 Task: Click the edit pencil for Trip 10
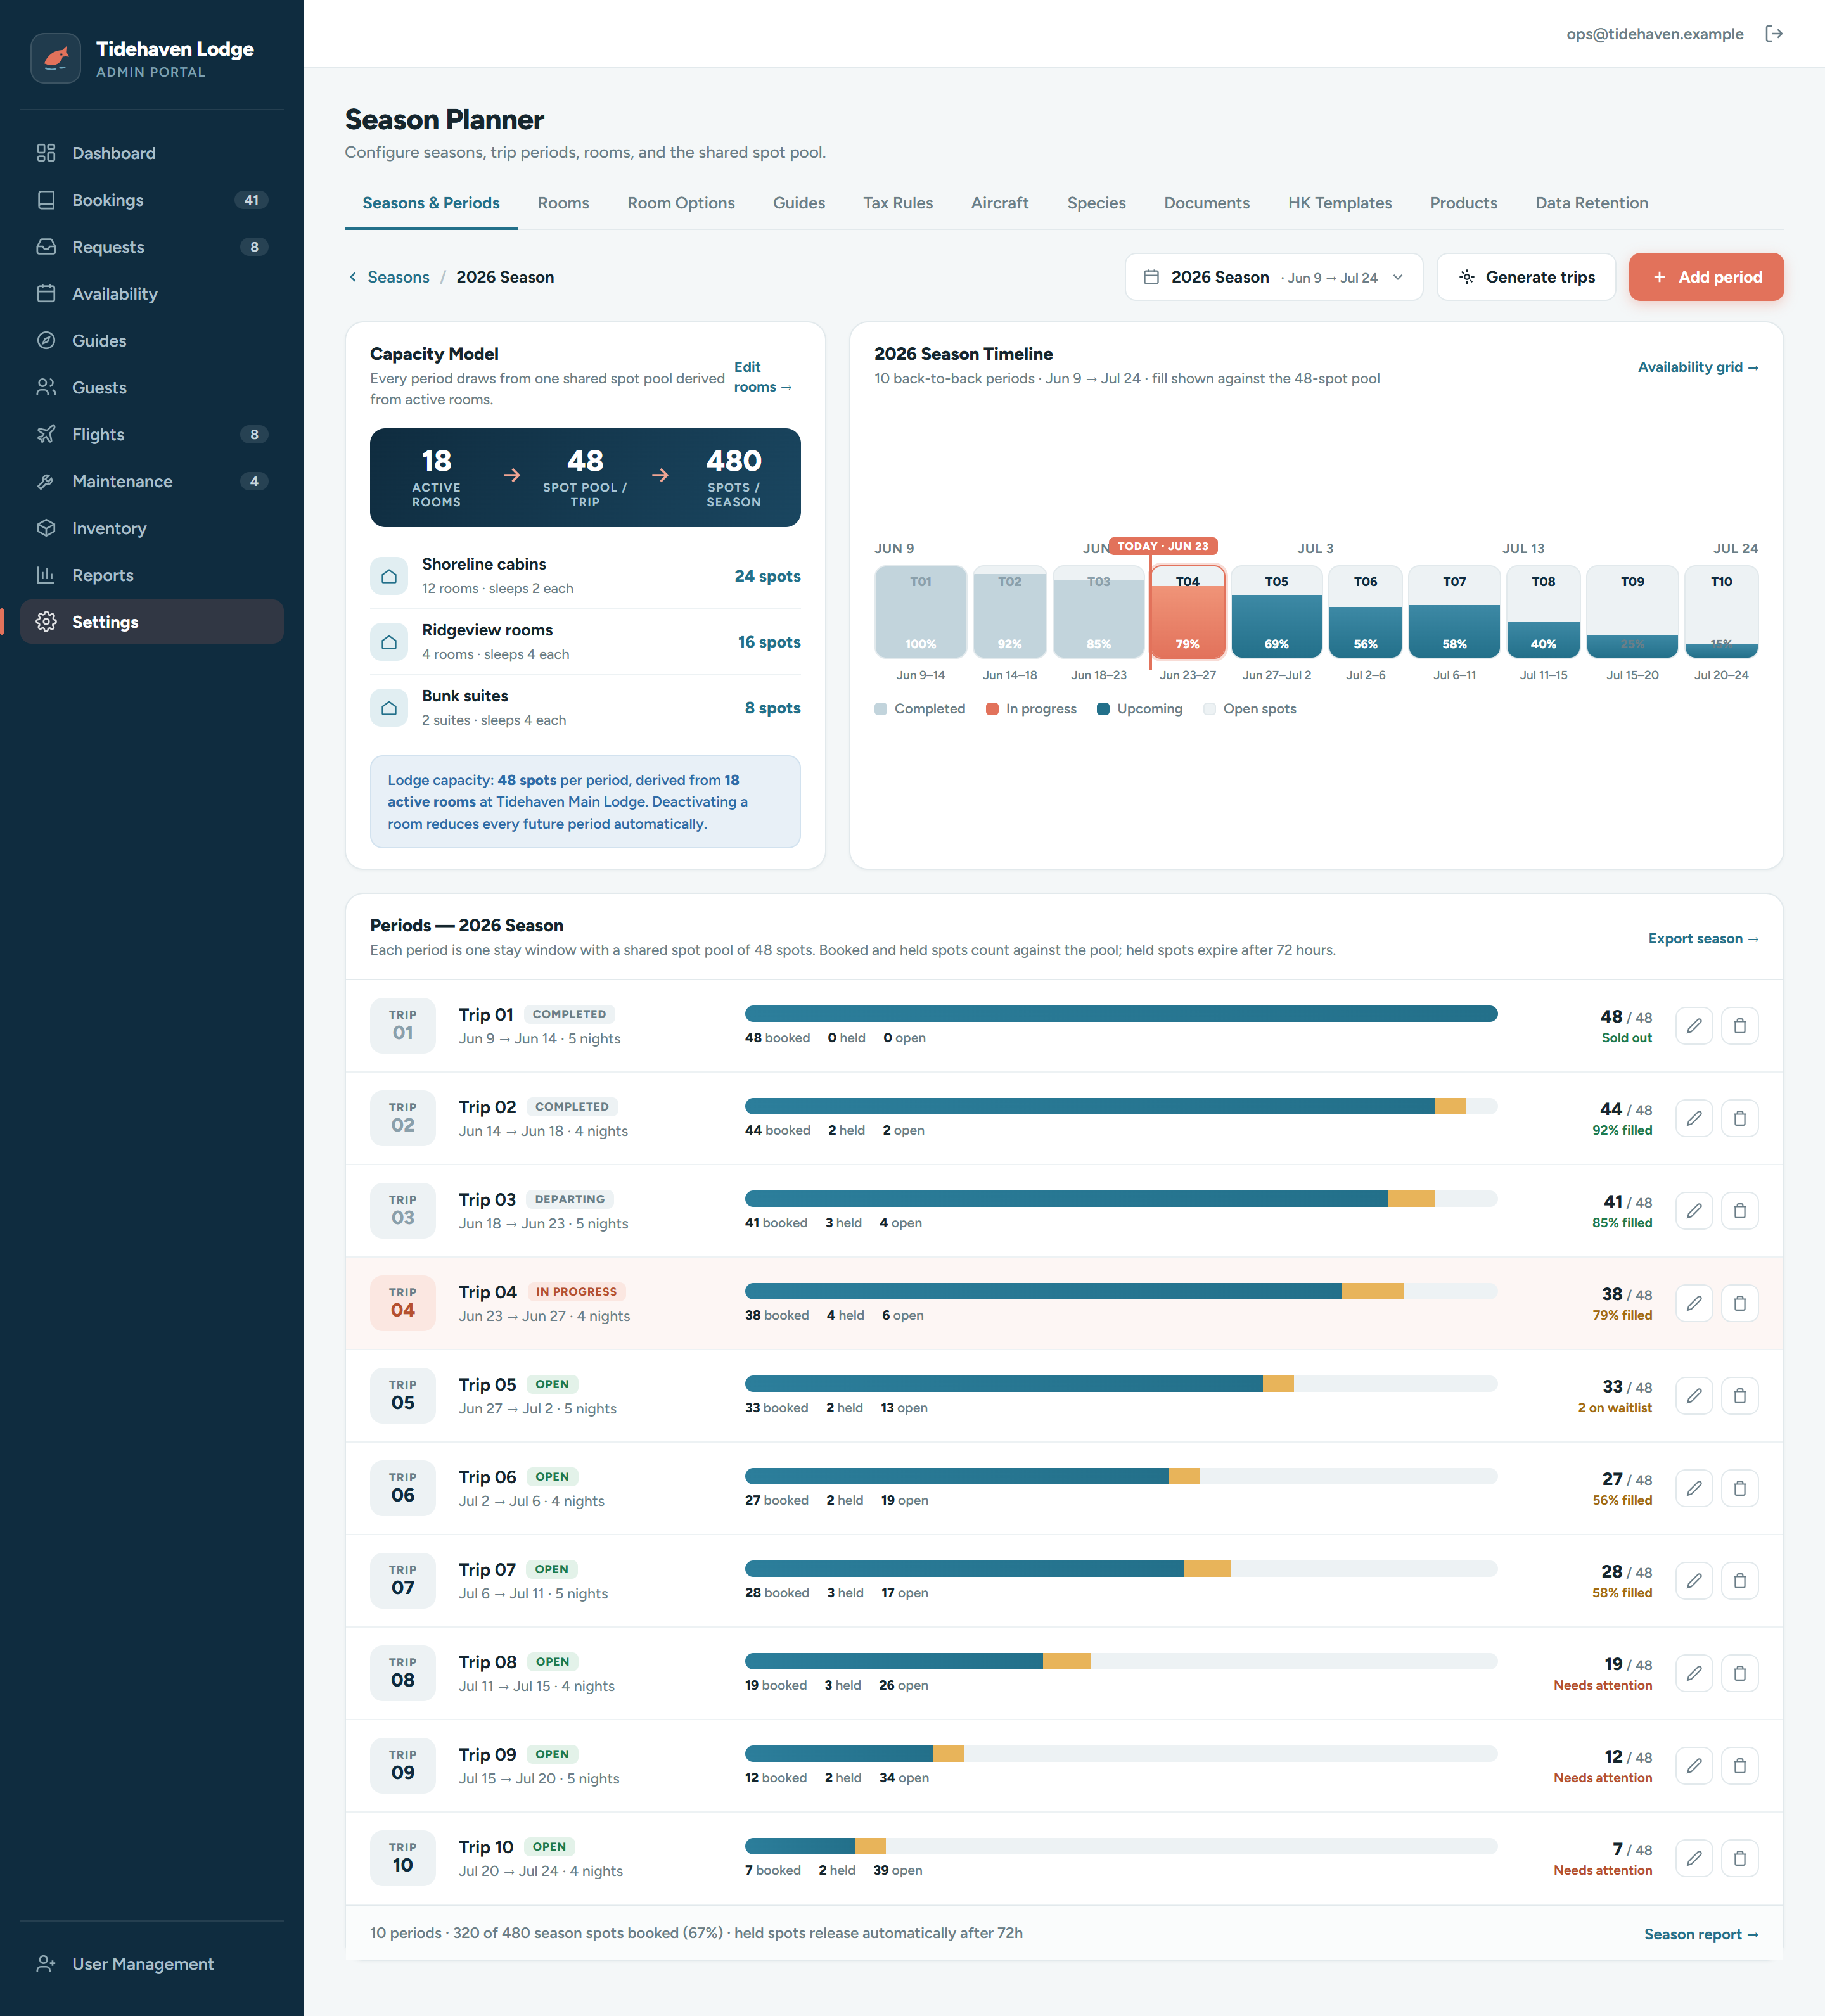(1694, 1858)
